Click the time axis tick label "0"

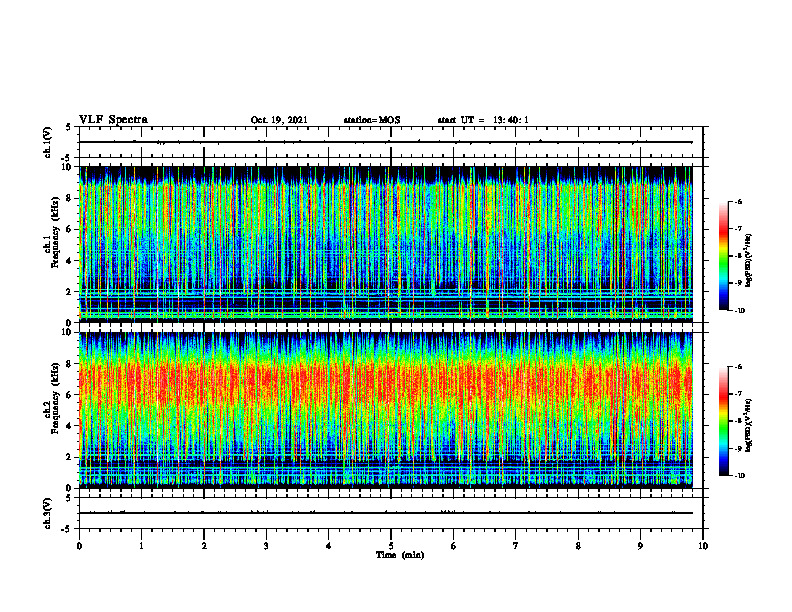pyautogui.click(x=79, y=546)
